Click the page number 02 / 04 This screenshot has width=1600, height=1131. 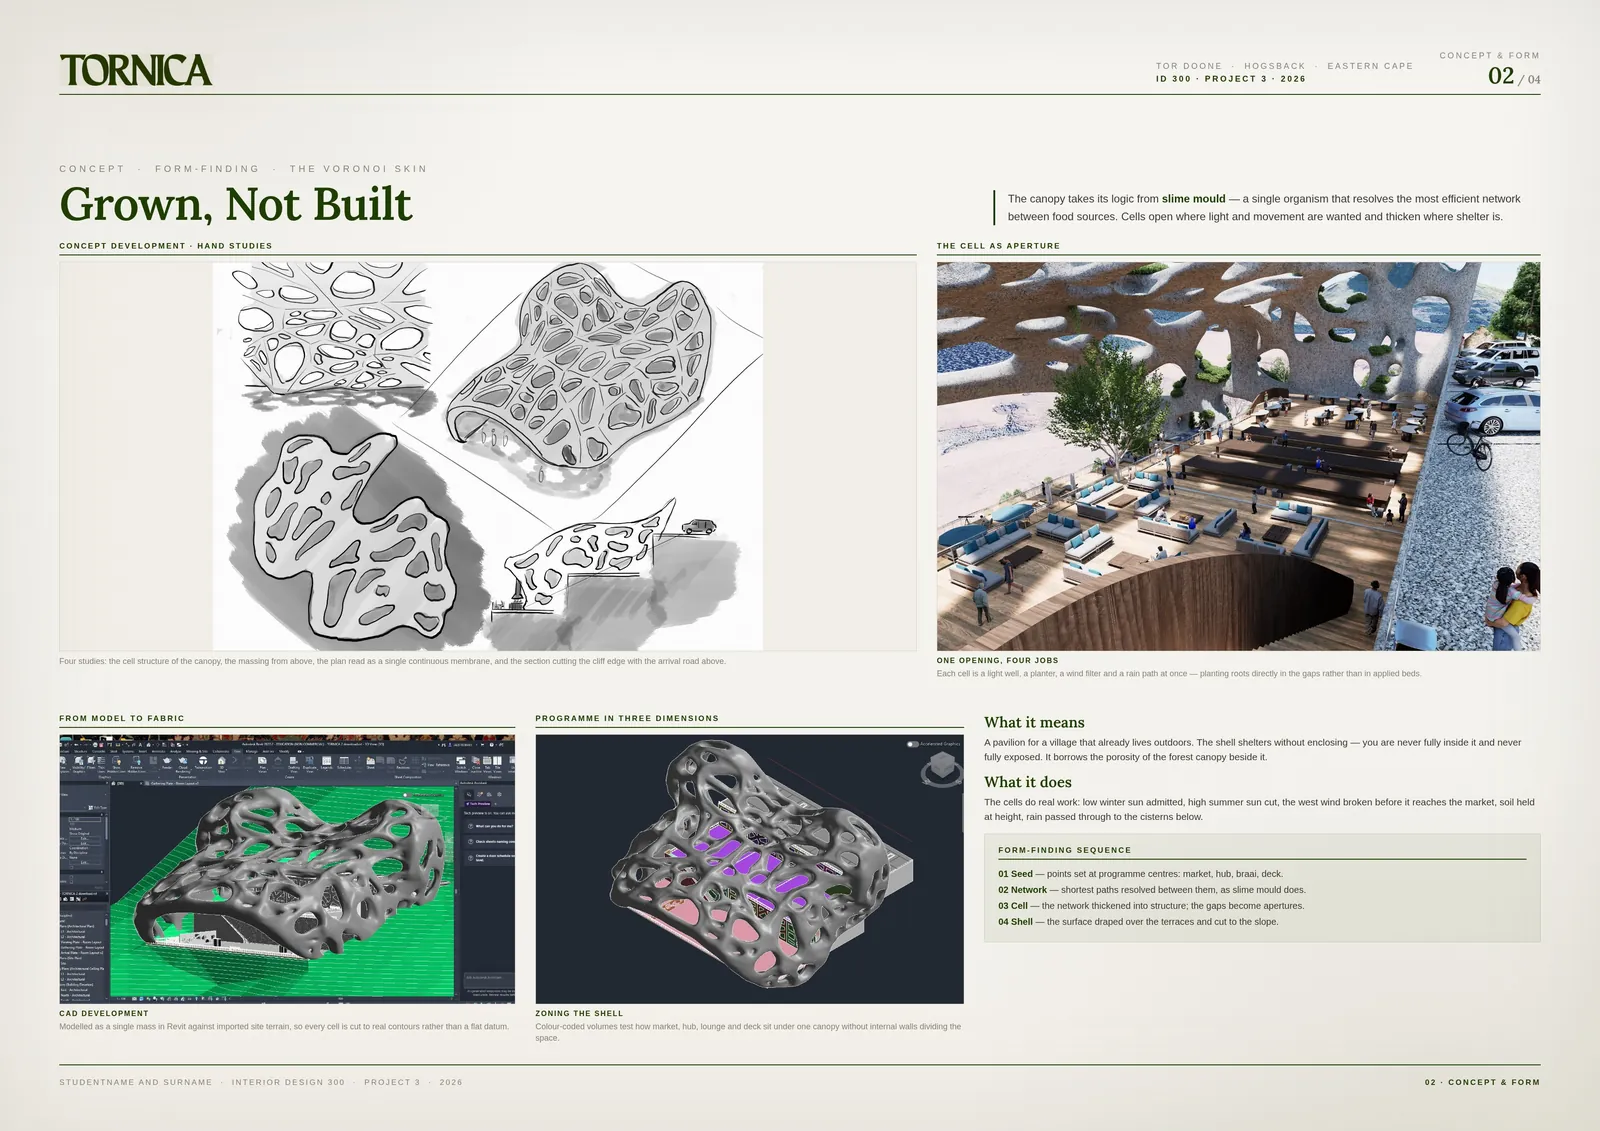click(x=1514, y=76)
